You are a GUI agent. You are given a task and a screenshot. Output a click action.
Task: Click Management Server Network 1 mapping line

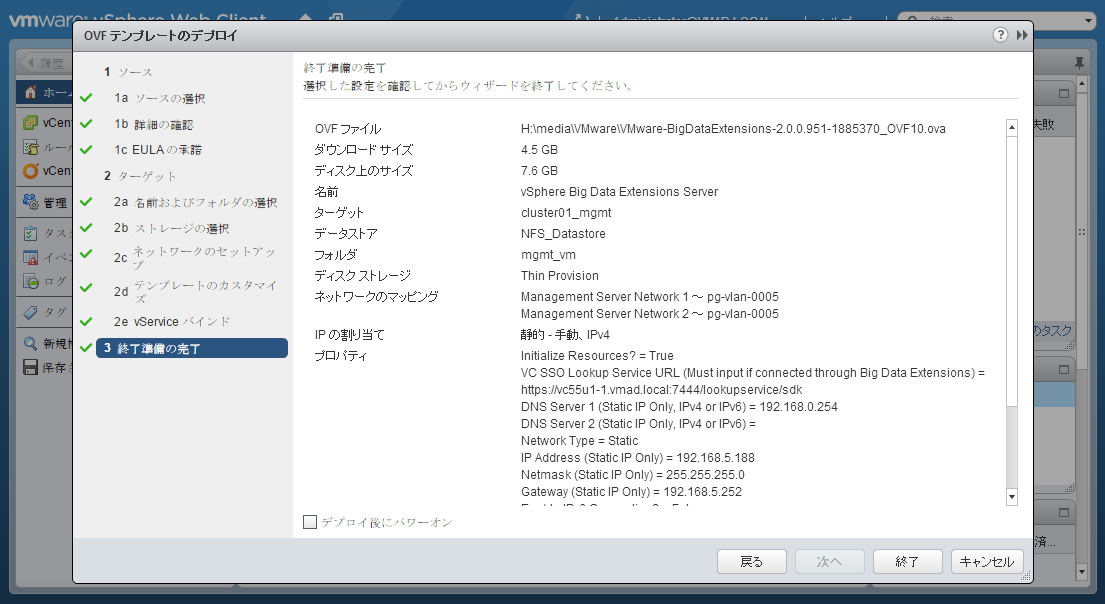(650, 297)
